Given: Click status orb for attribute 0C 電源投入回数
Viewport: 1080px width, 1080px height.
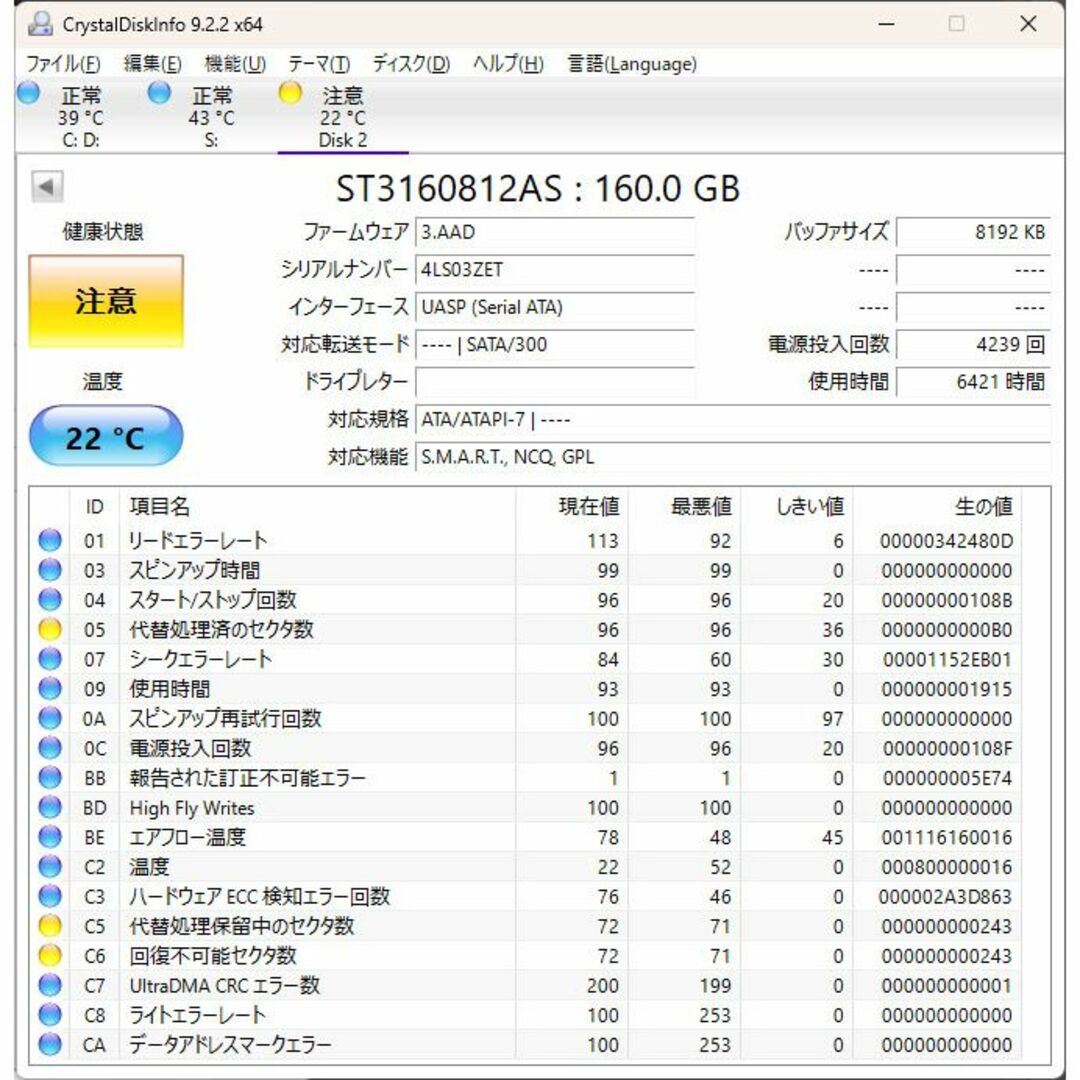Looking at the screenshot, I should 50,747.
